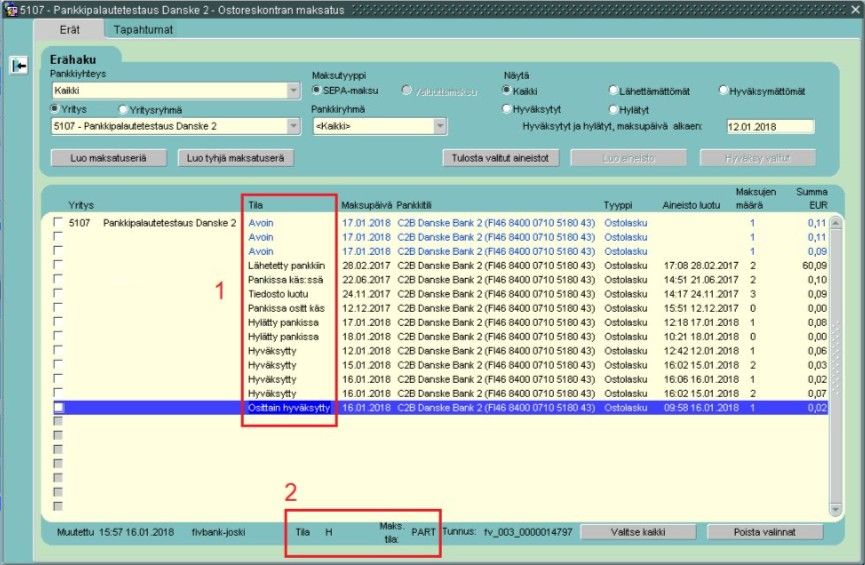
Task: Click the 14:51 21.06.2017 aineisto luotu cell
Action: tap(701, 280)
